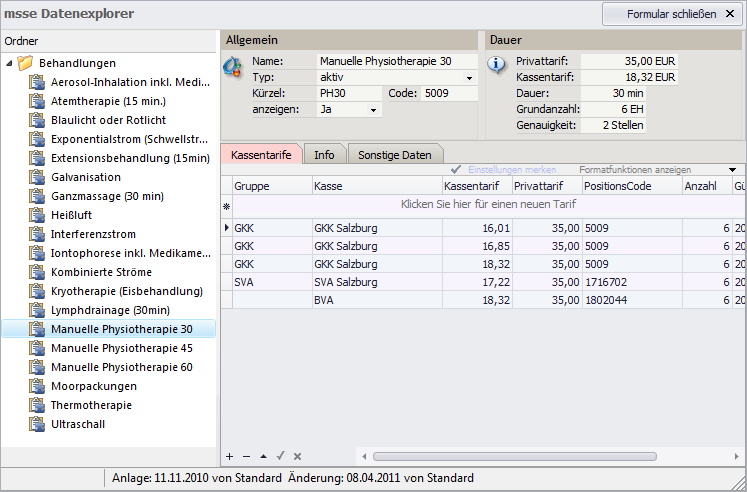
Task: Remove the tariff row with the minus icon
Action: pyautogui.click(x=246, y=456)
